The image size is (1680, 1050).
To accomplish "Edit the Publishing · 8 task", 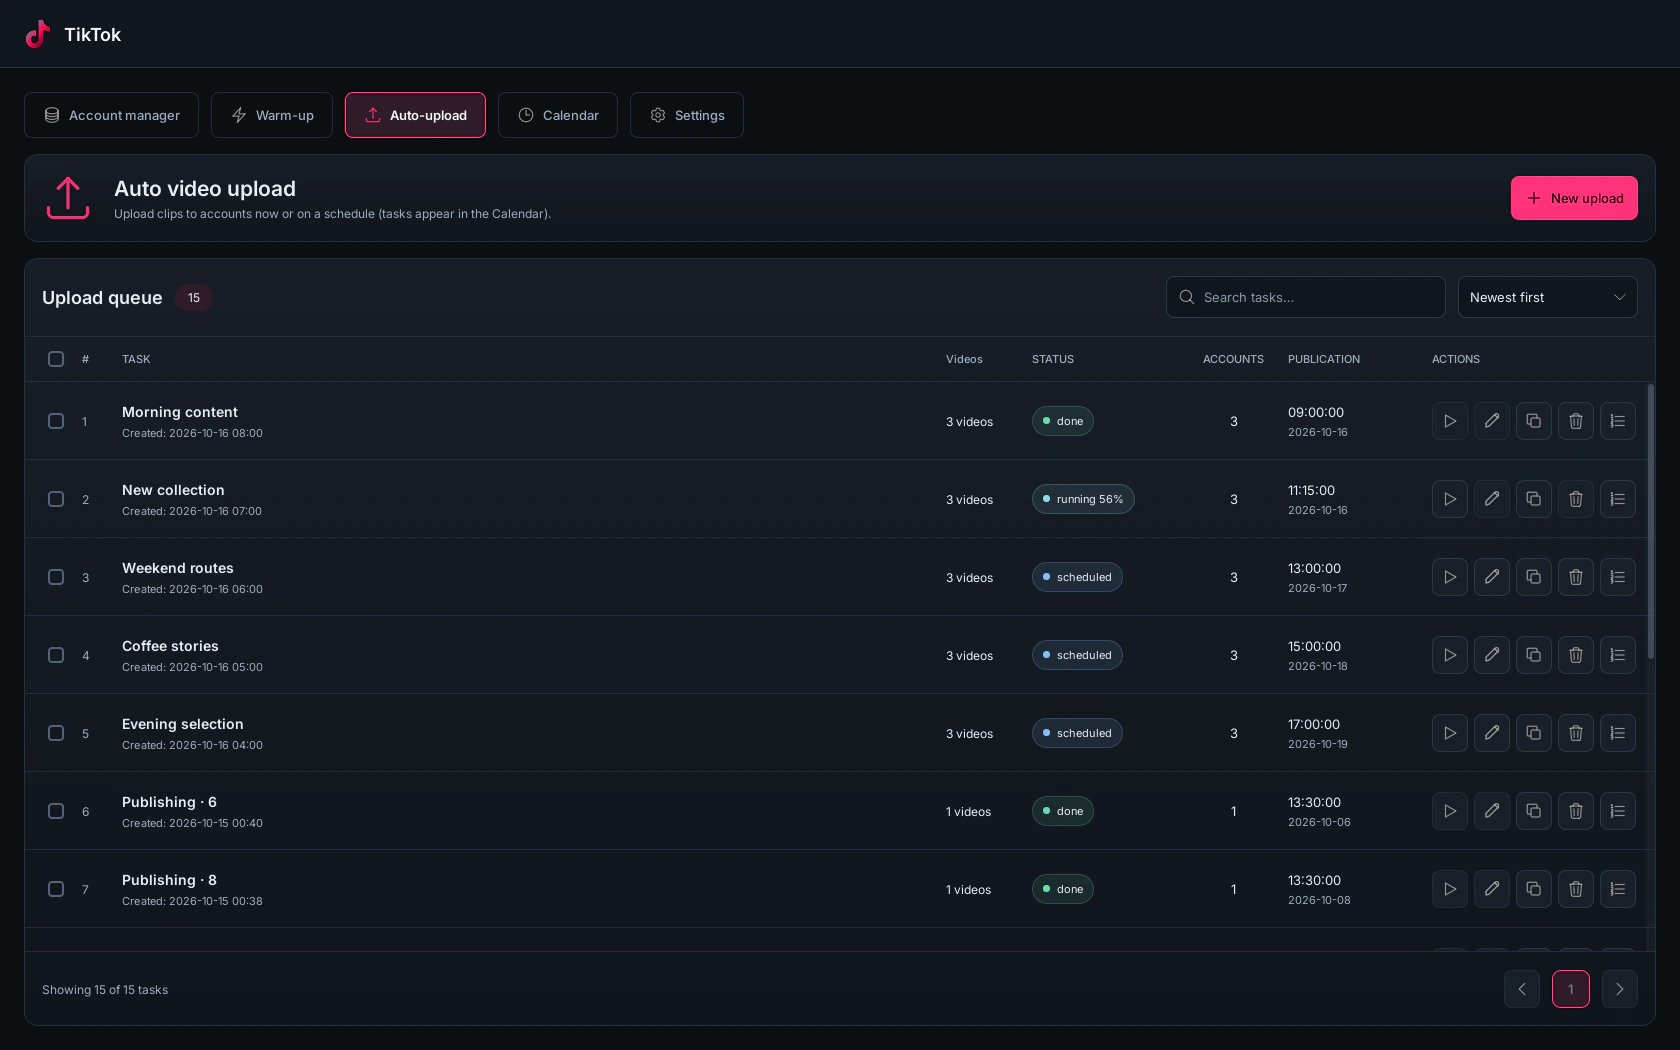I will click(x=1492, y=889).
